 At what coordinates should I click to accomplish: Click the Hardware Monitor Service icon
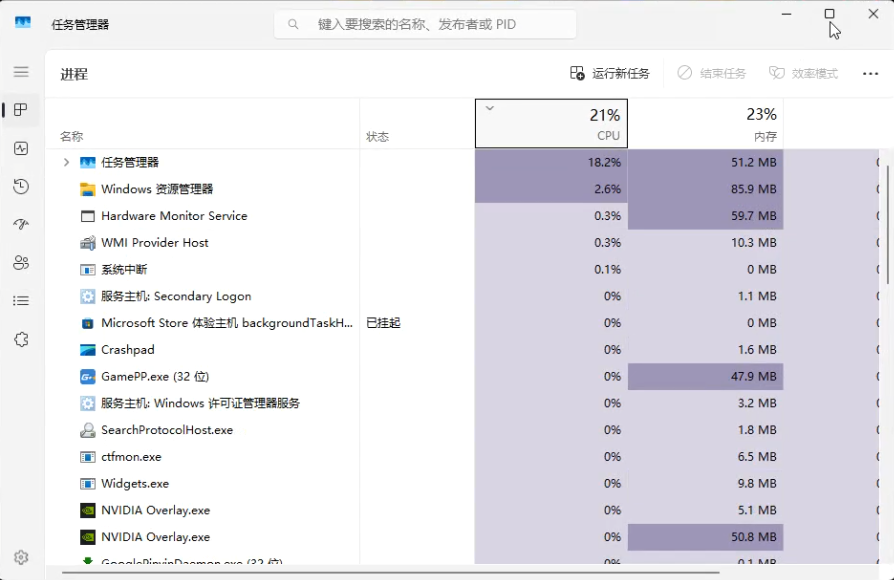[x=87, y=216]
